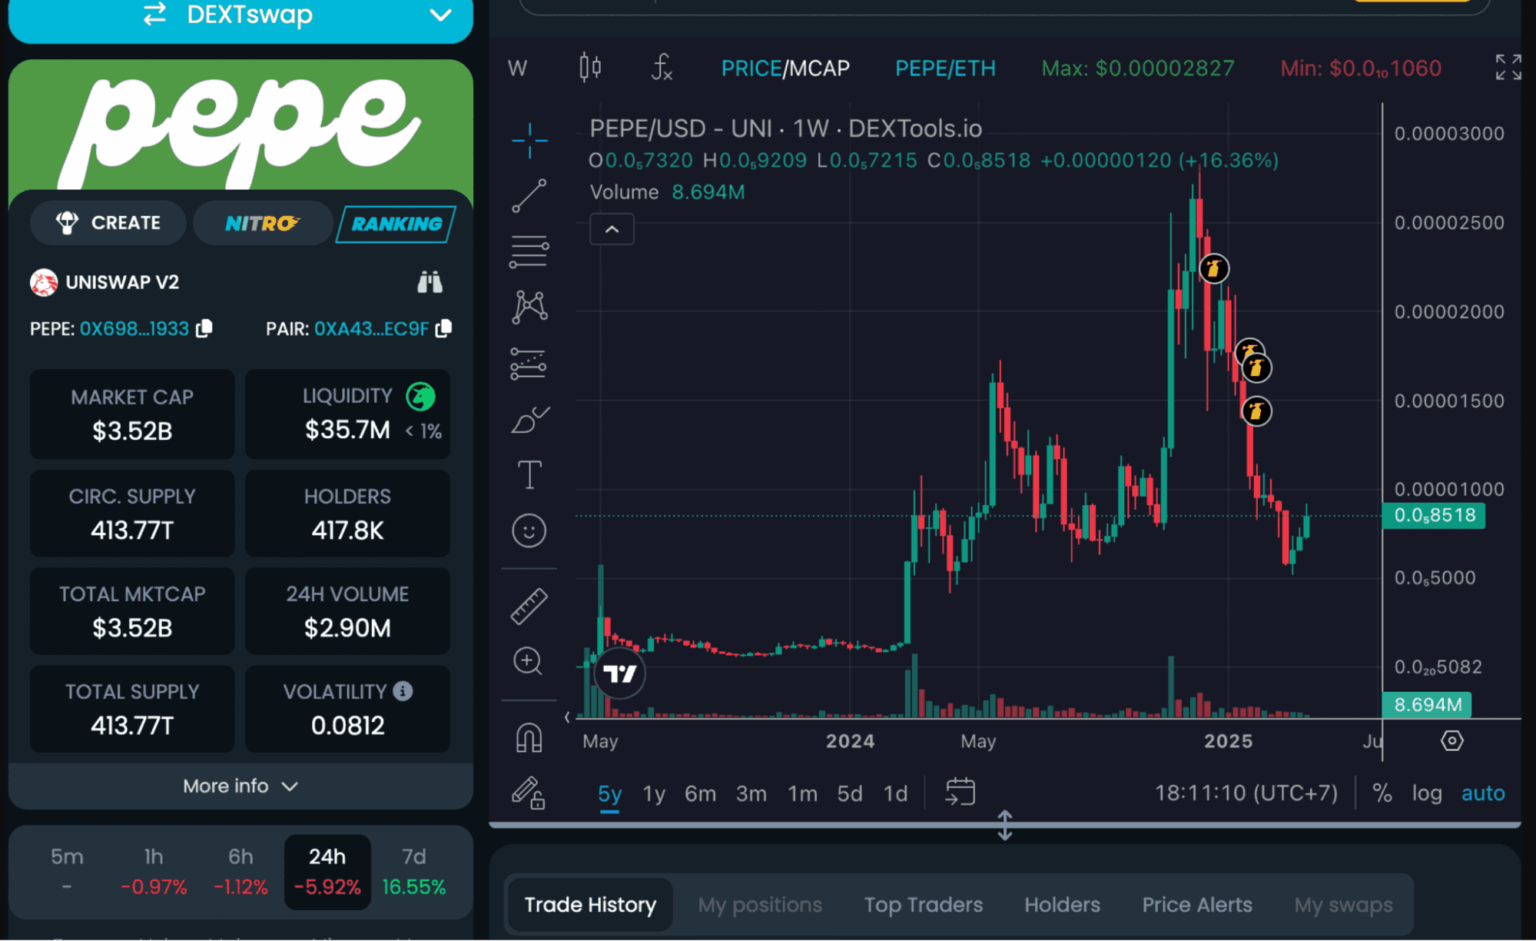The image size is (1536, 941).
Task: Copy the PAIR contract address
Action: click(x=444, y=328)
